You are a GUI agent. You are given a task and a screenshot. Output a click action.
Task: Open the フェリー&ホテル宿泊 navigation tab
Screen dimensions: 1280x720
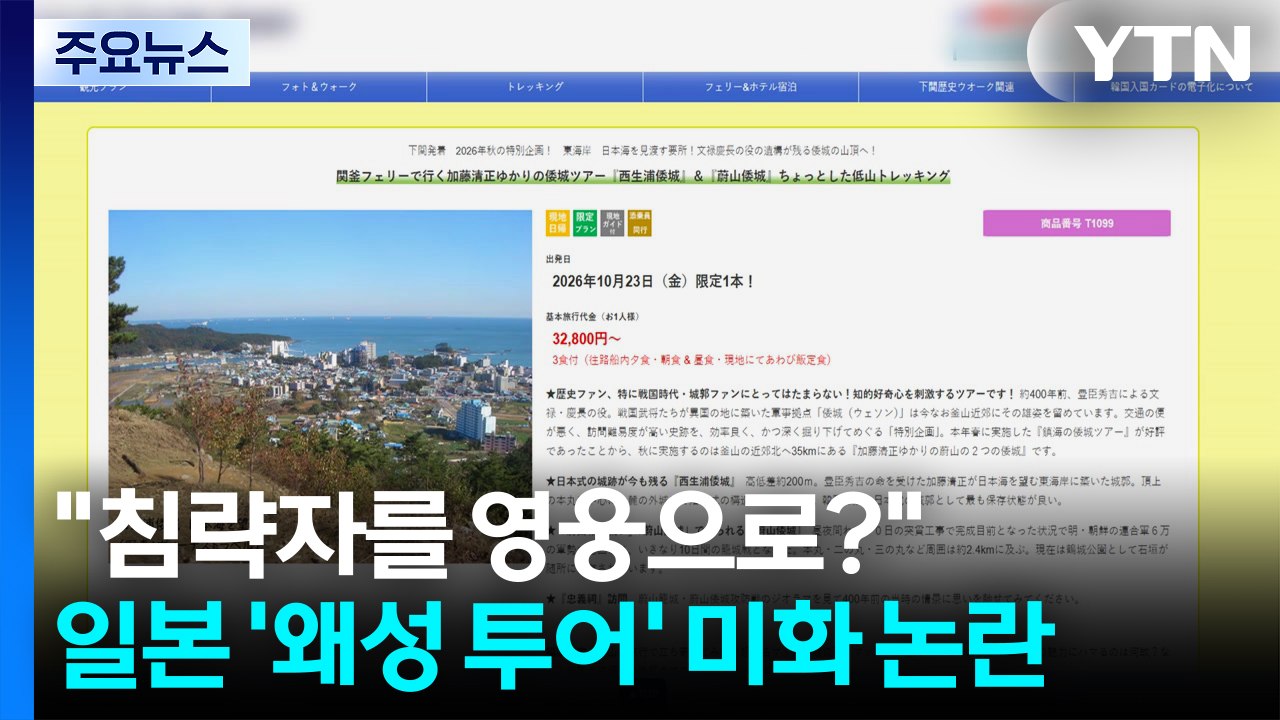click(751, 87)
